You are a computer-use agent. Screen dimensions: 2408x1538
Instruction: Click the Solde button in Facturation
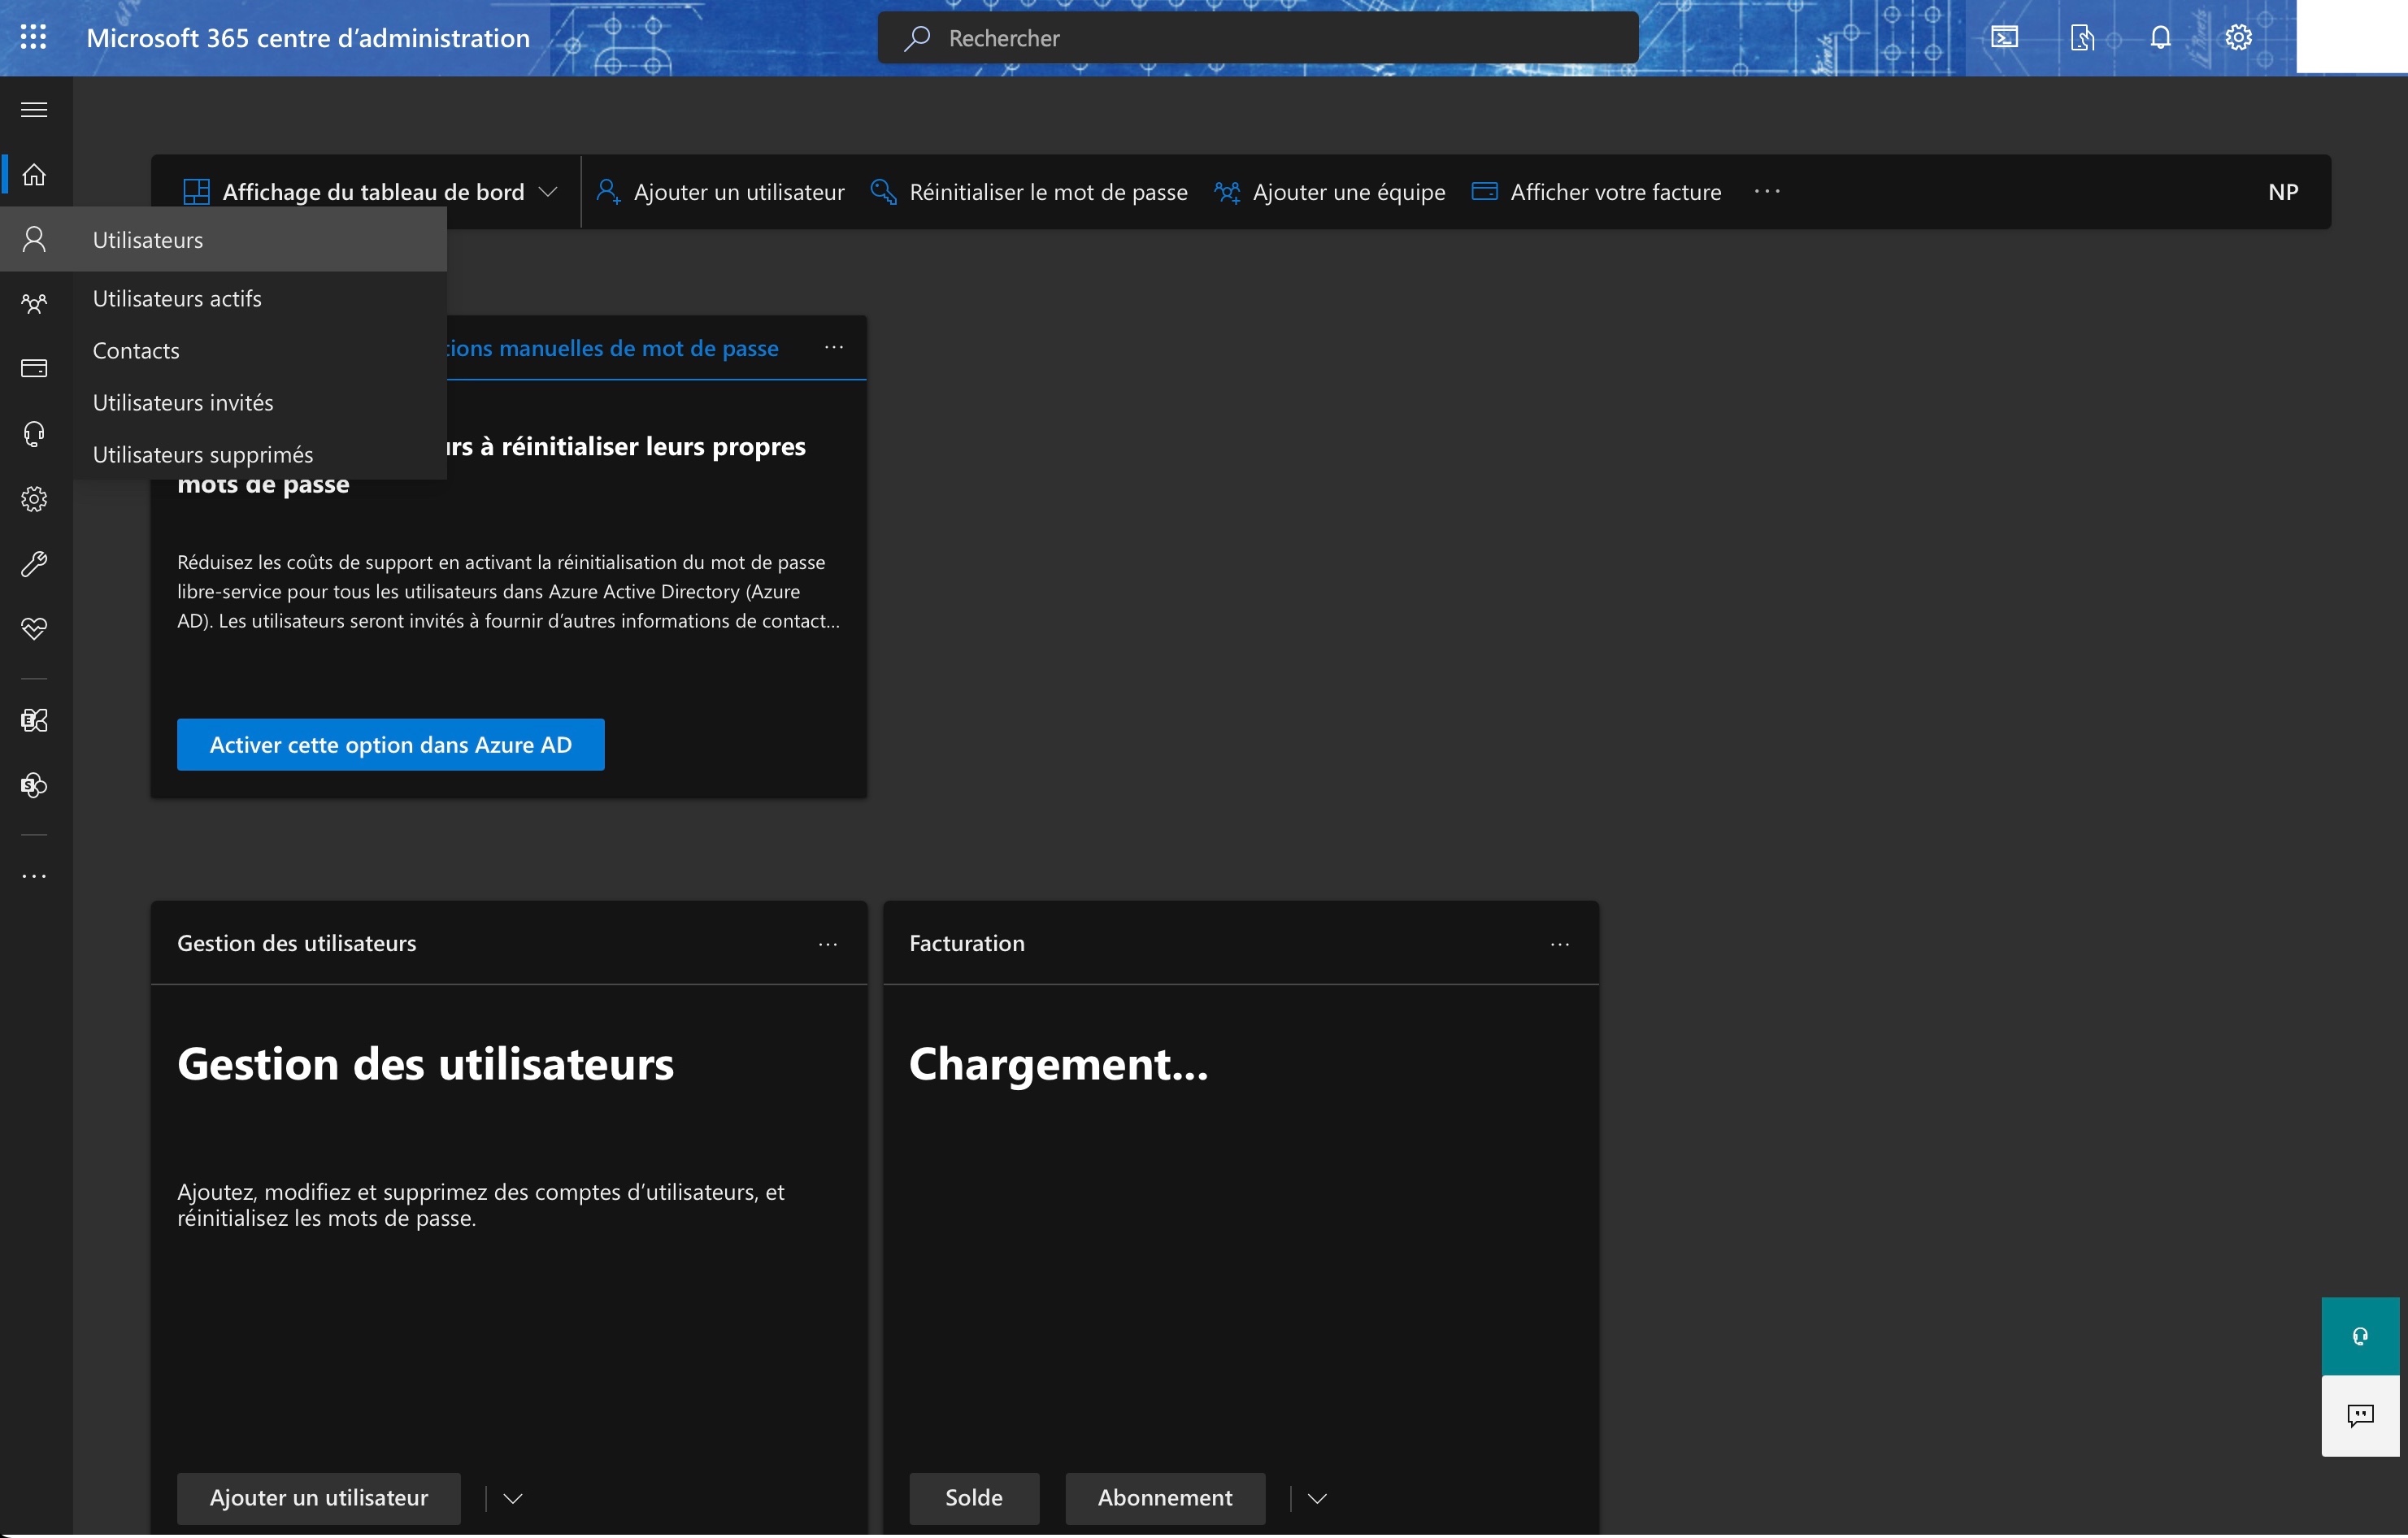(973, 1498)
